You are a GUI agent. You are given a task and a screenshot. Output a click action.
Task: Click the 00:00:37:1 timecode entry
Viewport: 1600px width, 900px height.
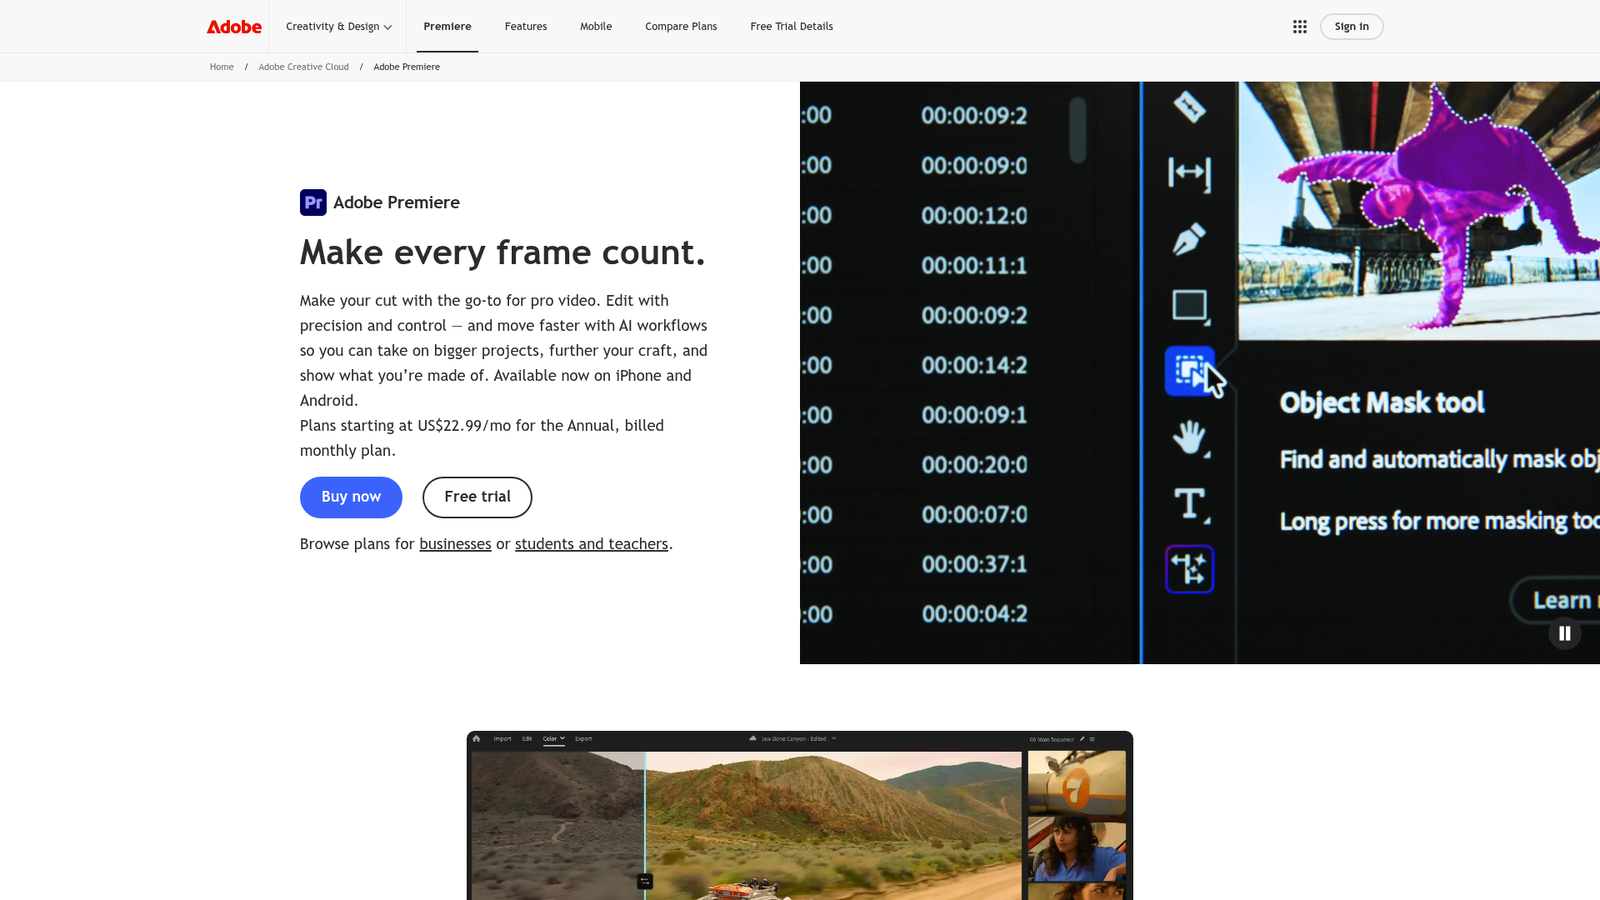(x=974, y=564)
